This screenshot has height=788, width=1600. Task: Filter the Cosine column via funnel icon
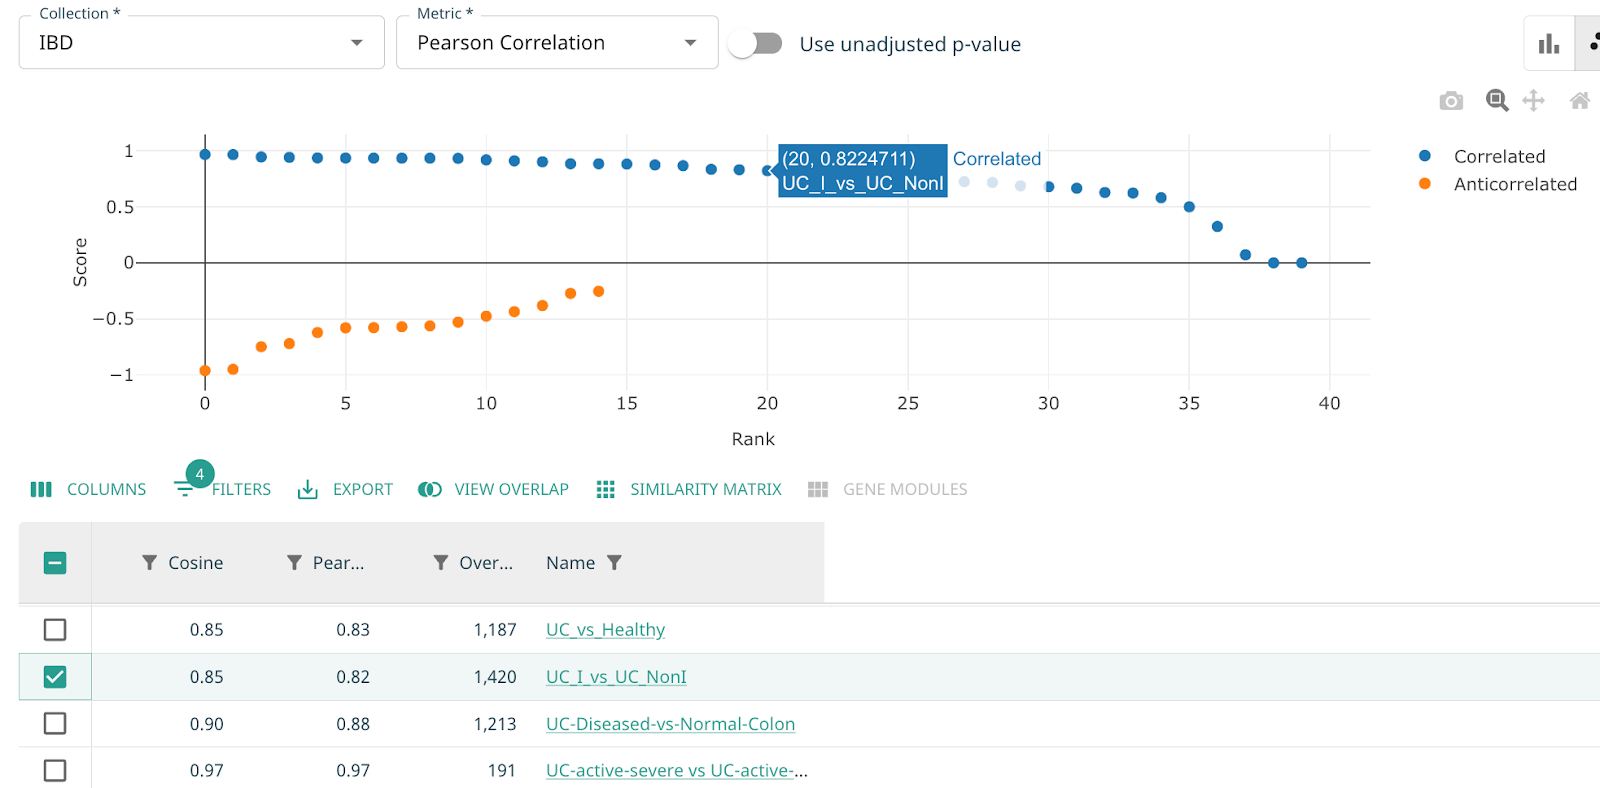point(149,563)
